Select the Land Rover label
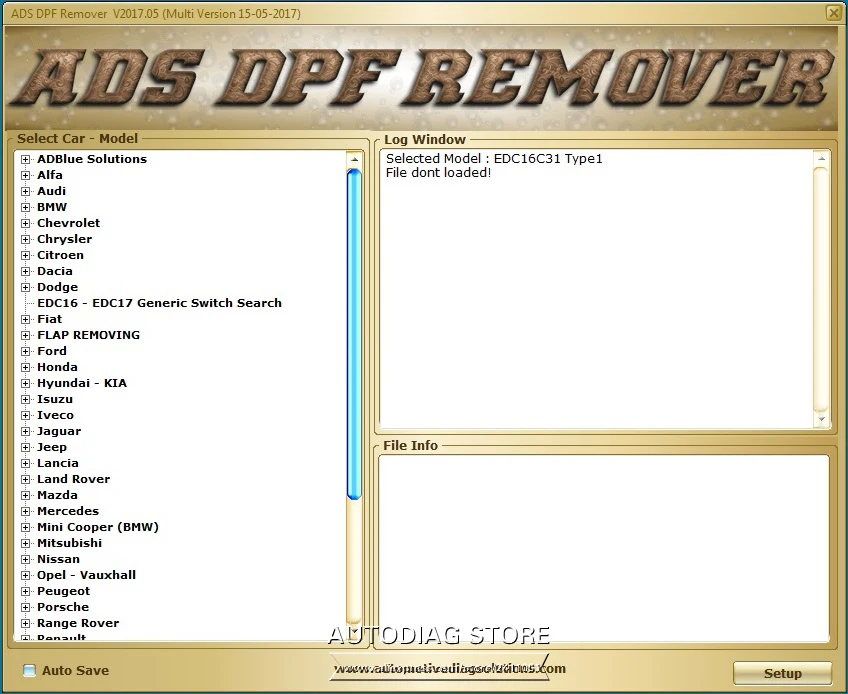This screenshot has width=848, height=694. click(x=74, y=479)
